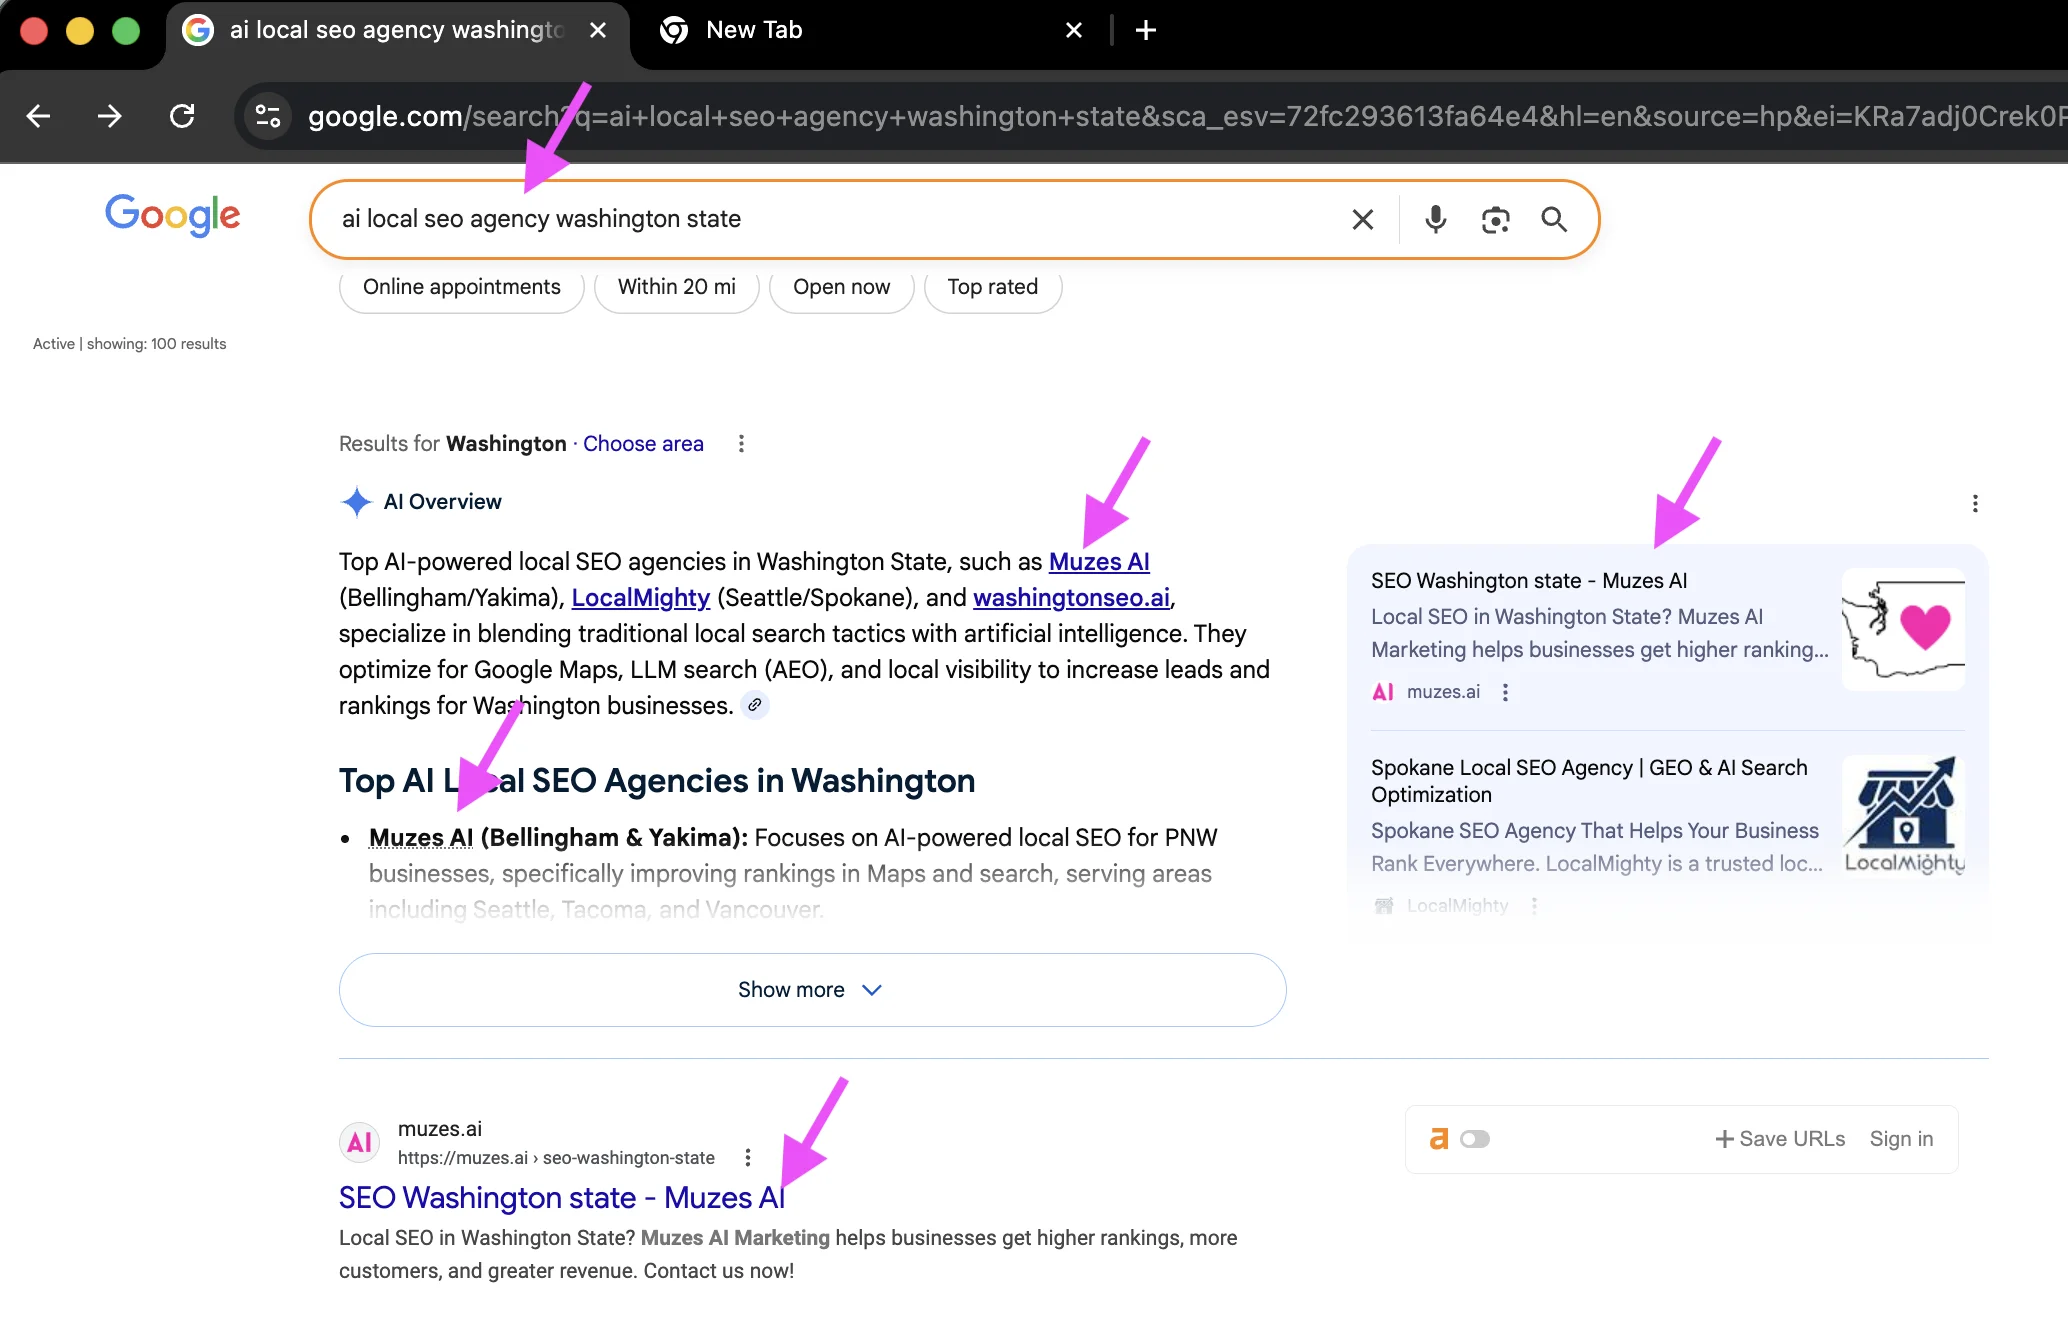2068x1320 pixels.
Task: Toggle the Open now filter chip
Action: pos(841,287)
